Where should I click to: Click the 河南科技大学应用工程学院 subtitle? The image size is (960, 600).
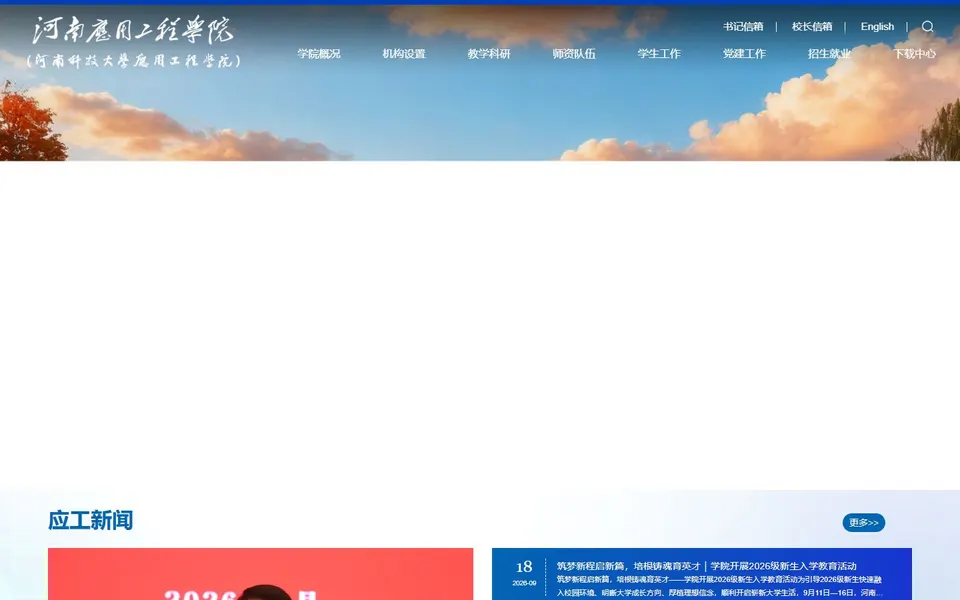click(134, 61)
